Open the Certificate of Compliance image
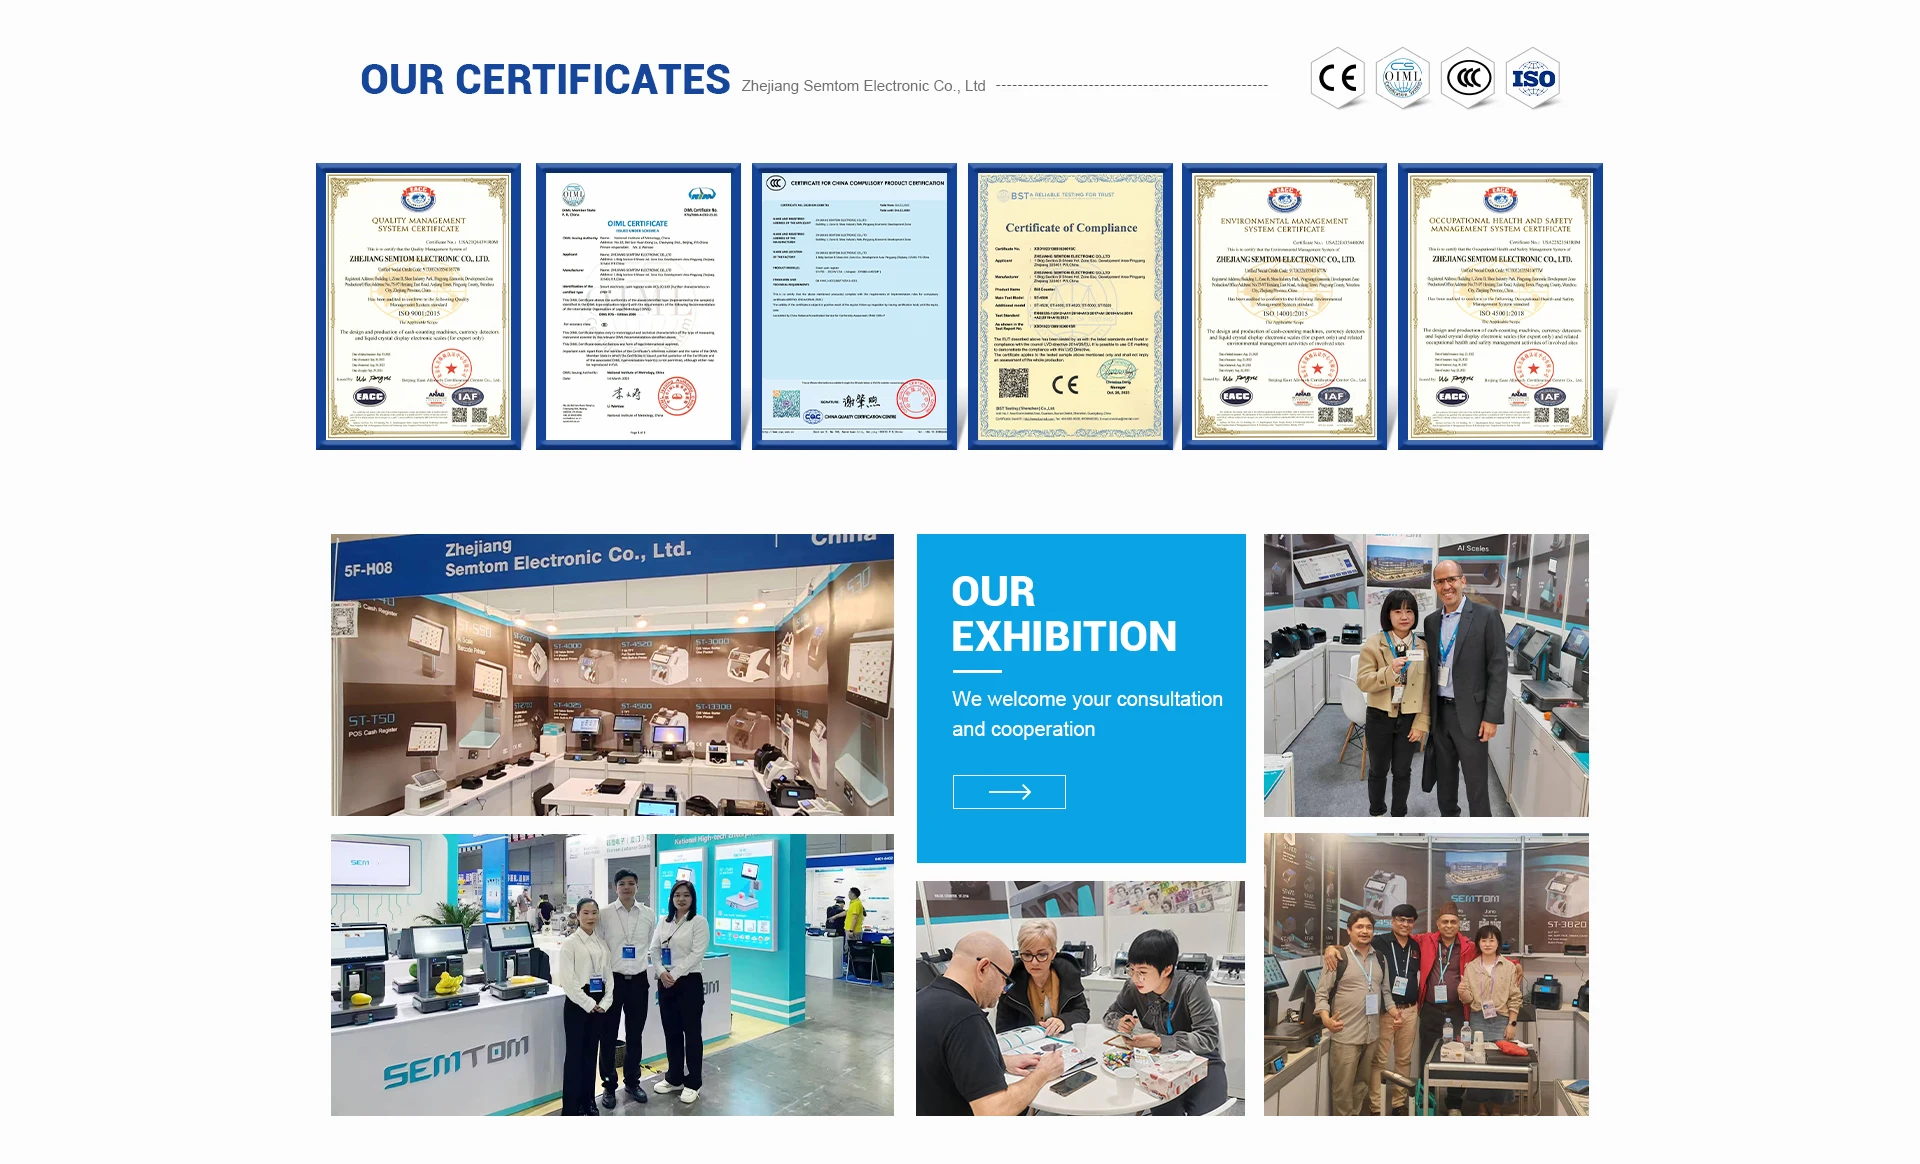This screenshot has height=1164, width=1920. click(x=1070, y=306)
